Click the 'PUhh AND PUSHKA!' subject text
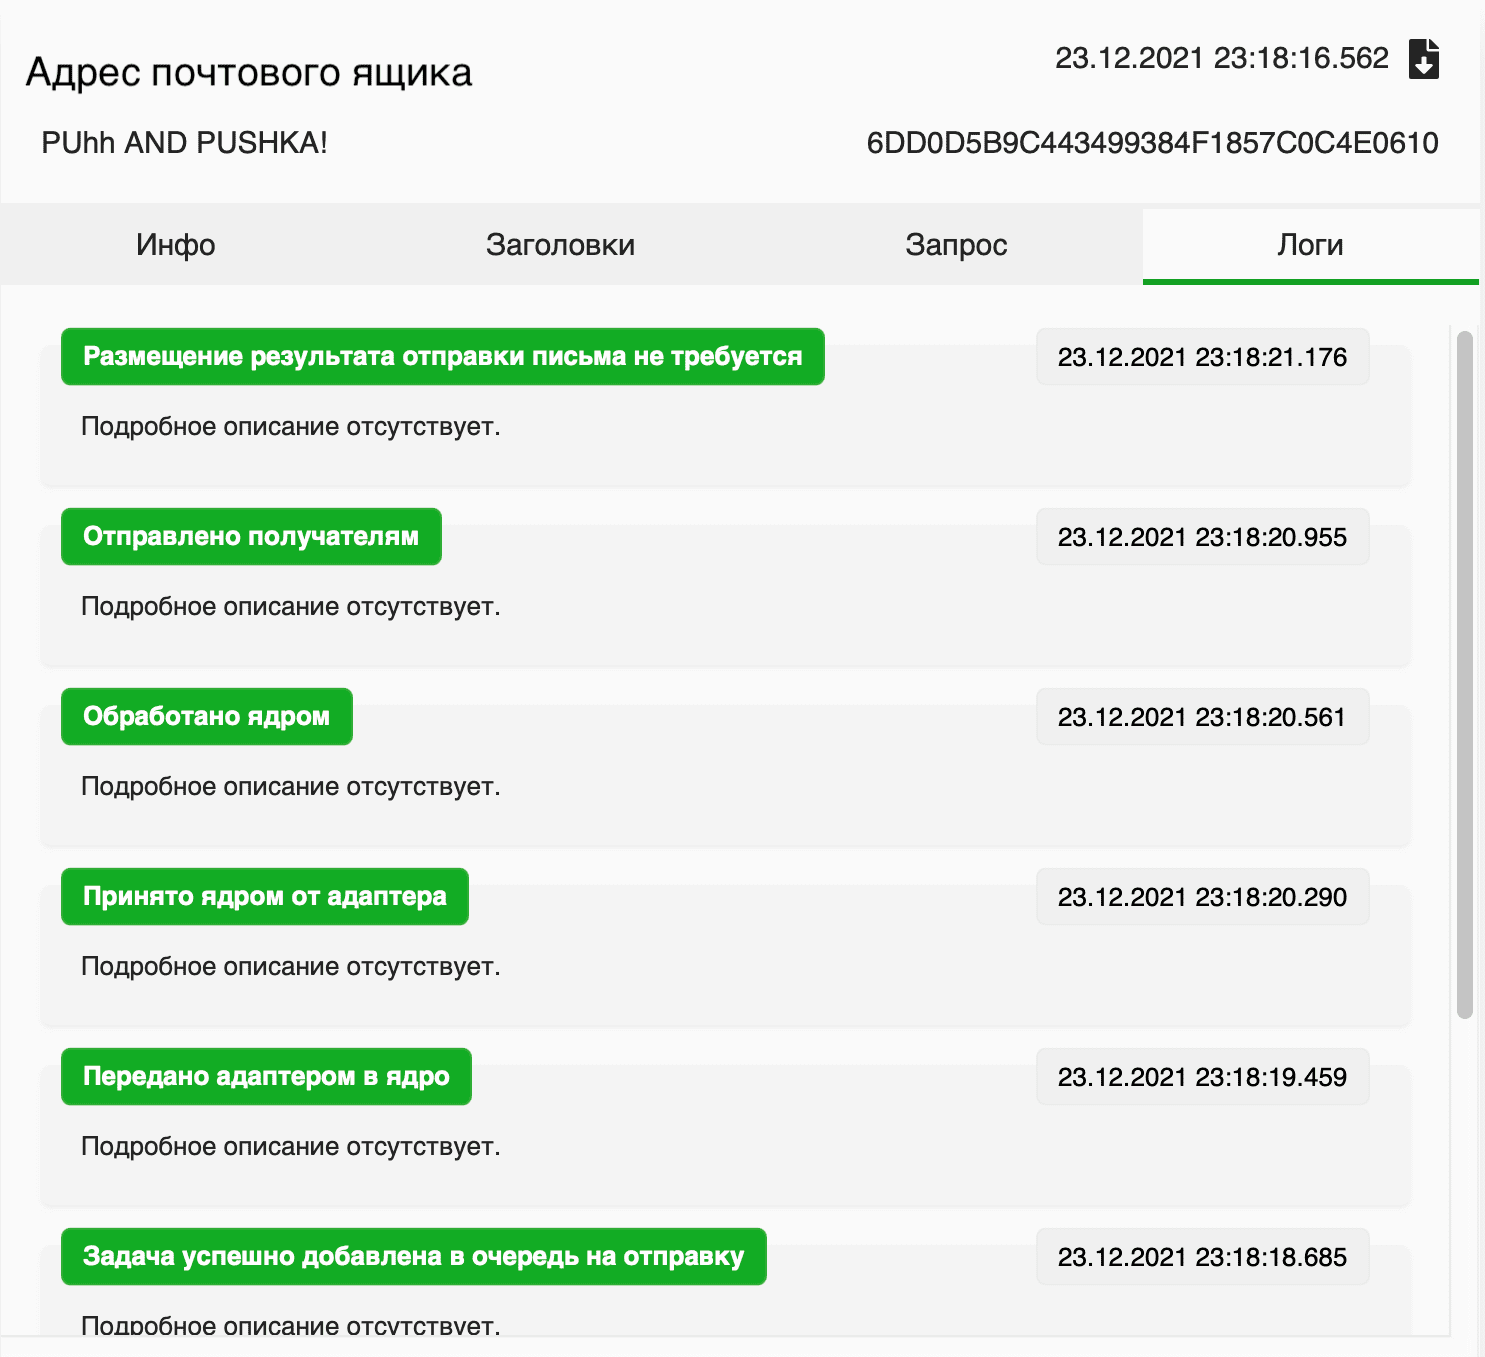 click(184, 143)
